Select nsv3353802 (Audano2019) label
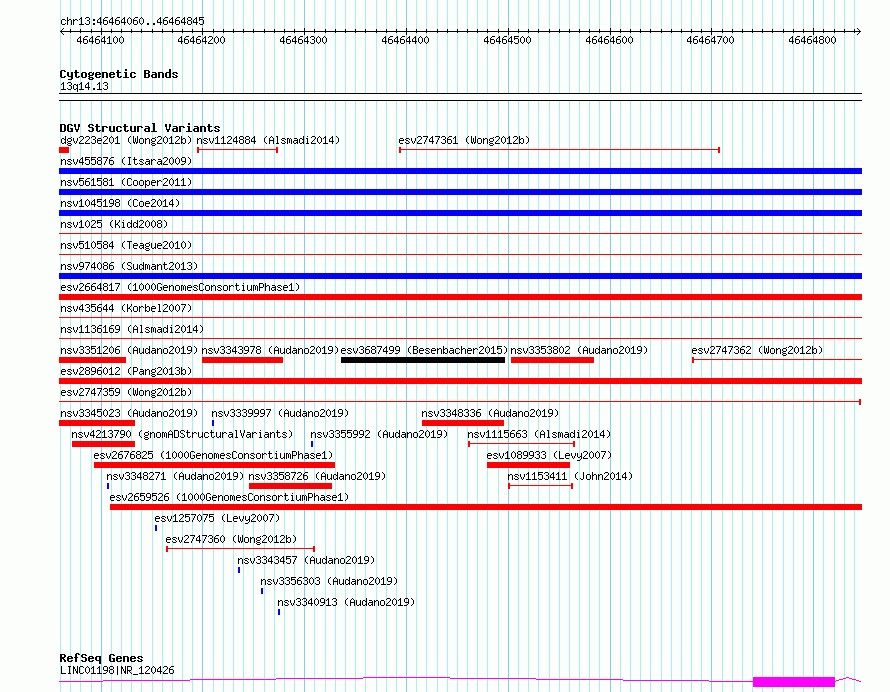 point(579,350)
